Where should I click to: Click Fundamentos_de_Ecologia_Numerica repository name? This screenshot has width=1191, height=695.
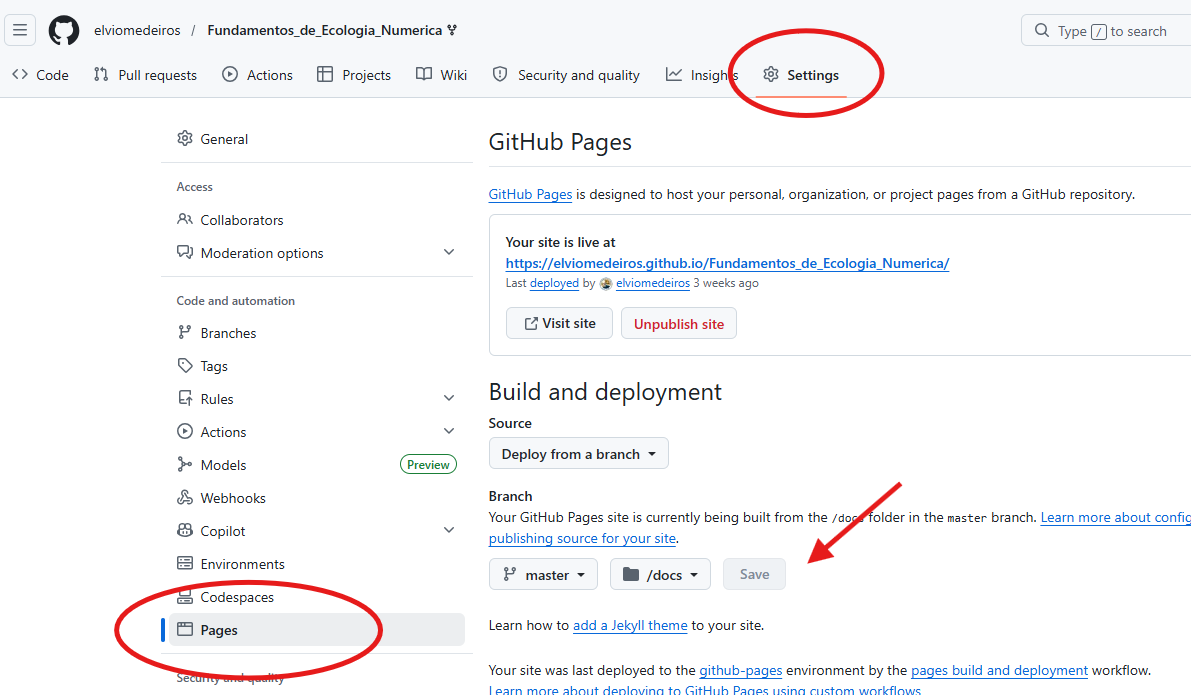point(324,30)
